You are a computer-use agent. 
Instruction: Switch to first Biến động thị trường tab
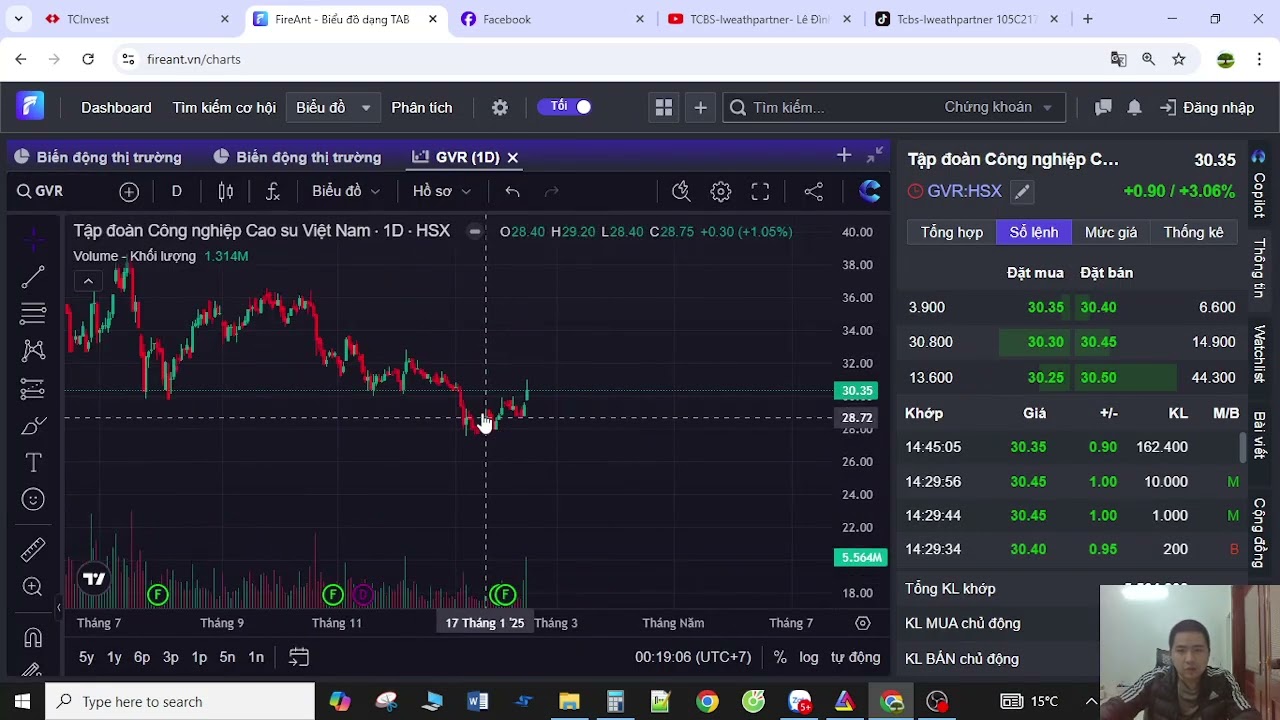[98, 157]
